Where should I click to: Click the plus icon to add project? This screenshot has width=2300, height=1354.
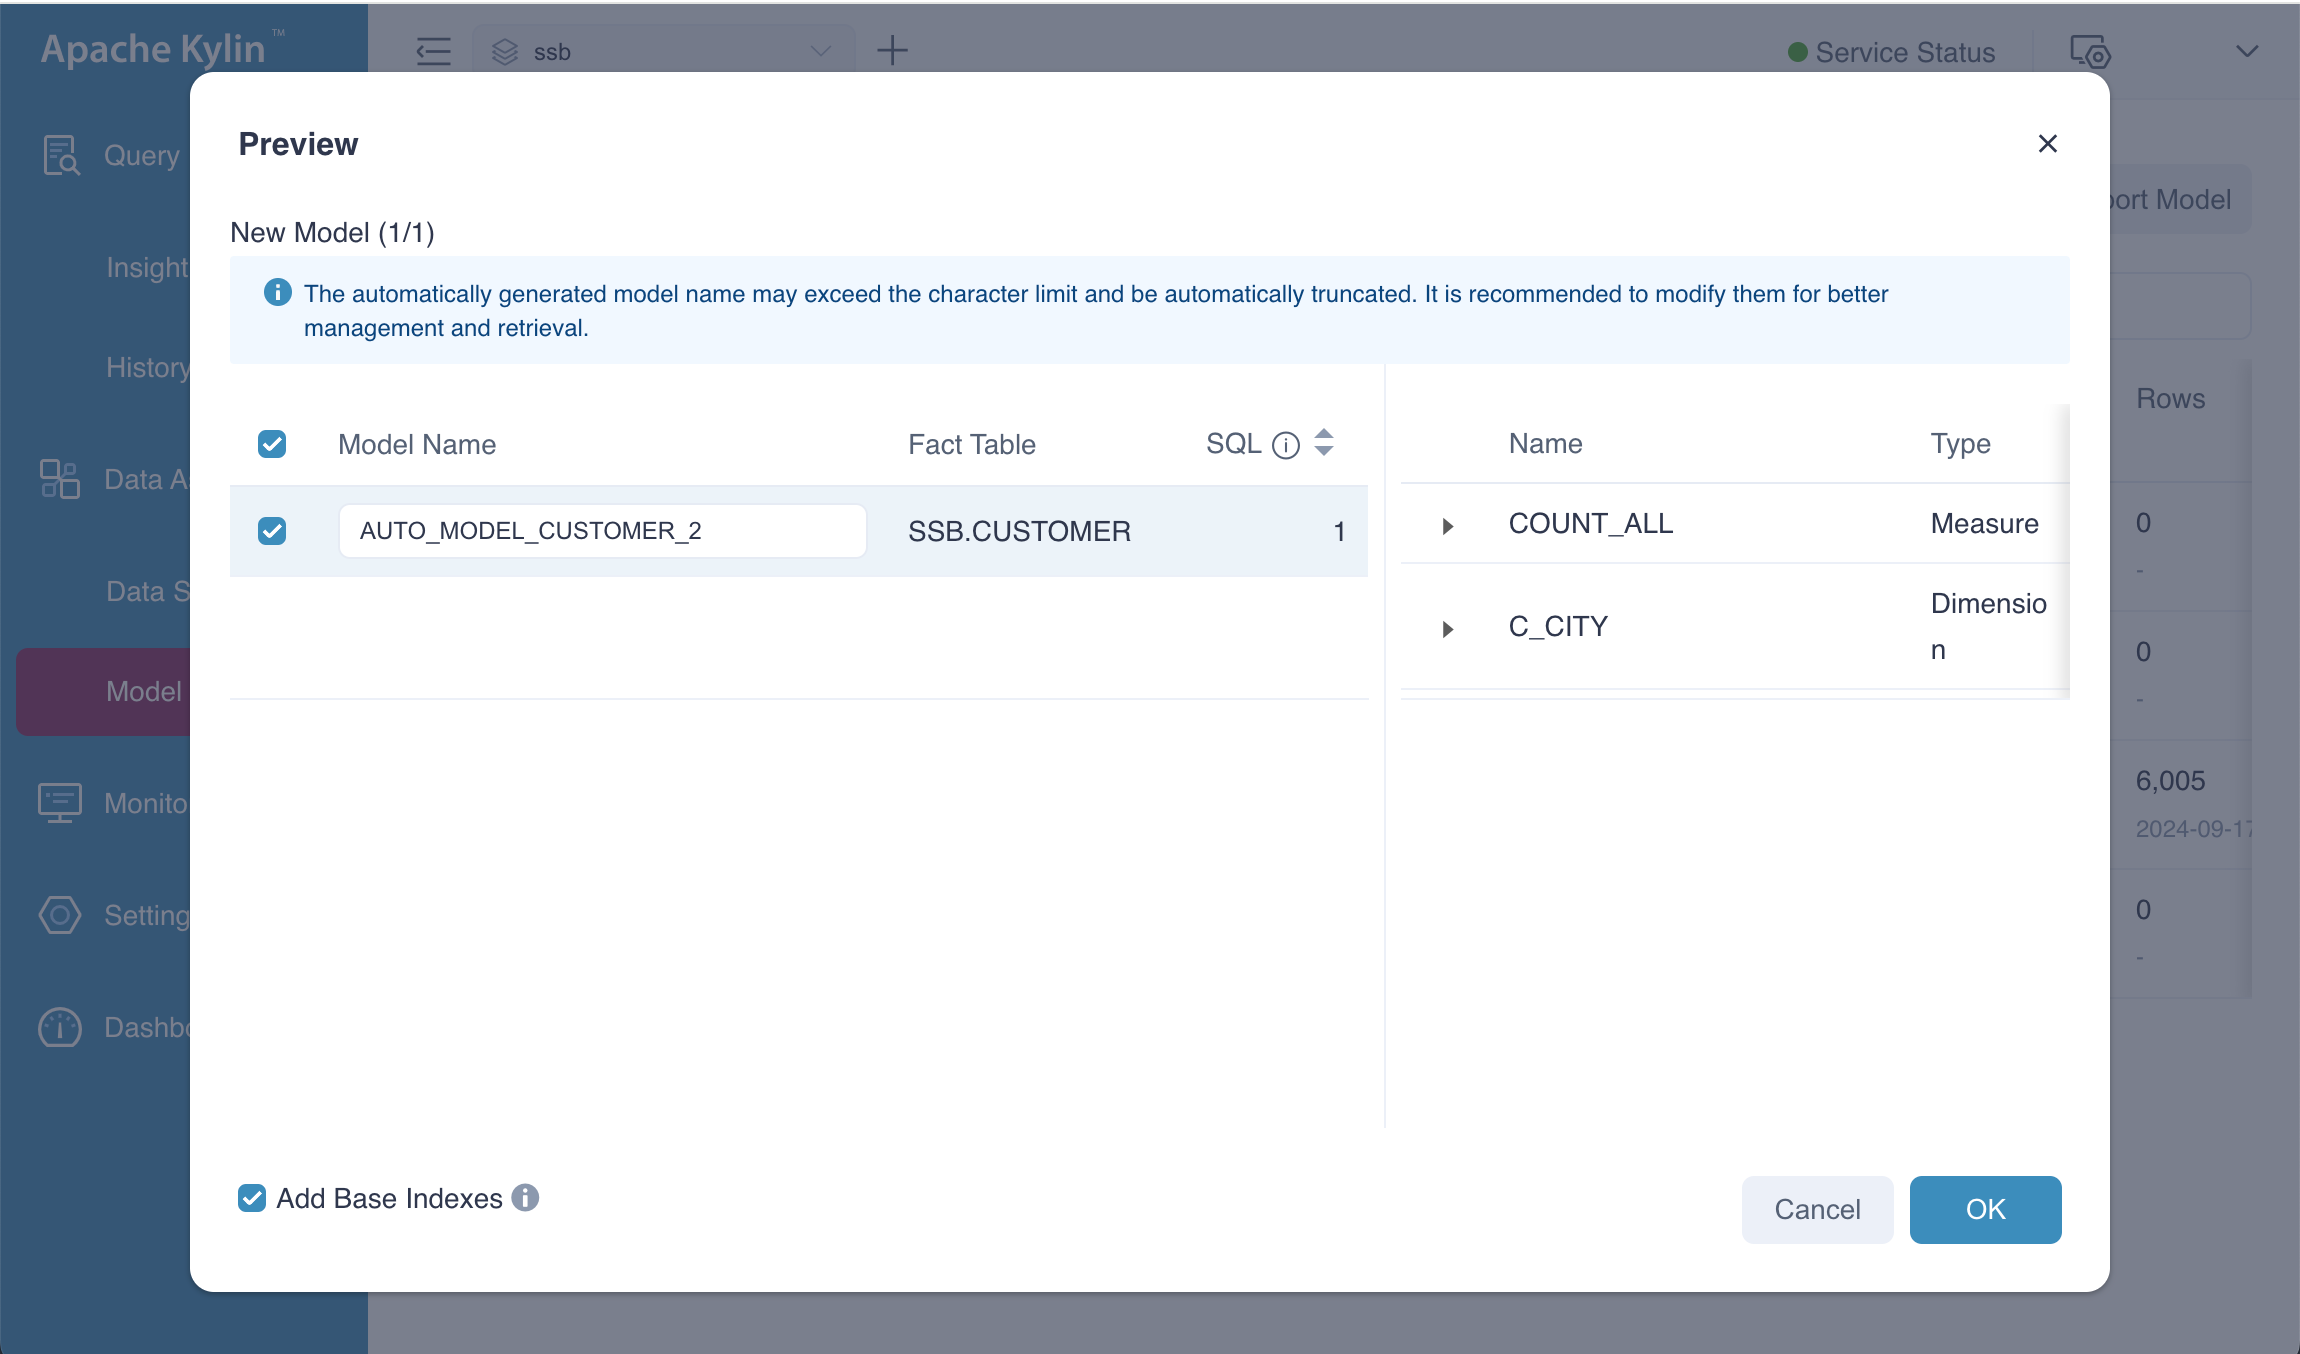click(892, 50)
